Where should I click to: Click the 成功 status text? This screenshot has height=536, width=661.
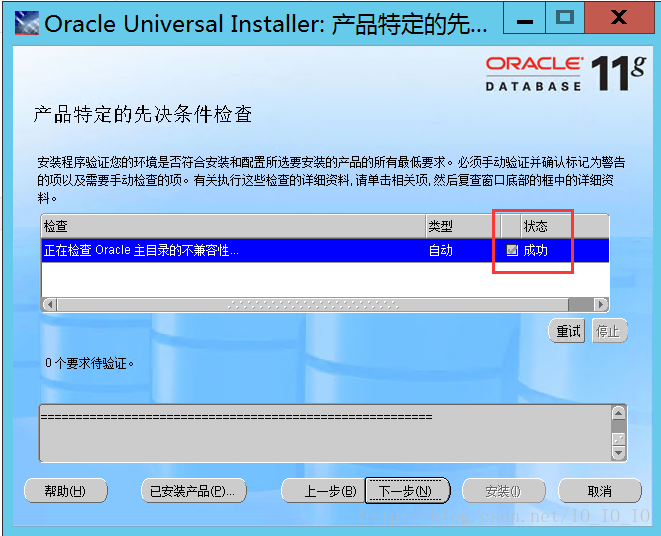[535, 250]
